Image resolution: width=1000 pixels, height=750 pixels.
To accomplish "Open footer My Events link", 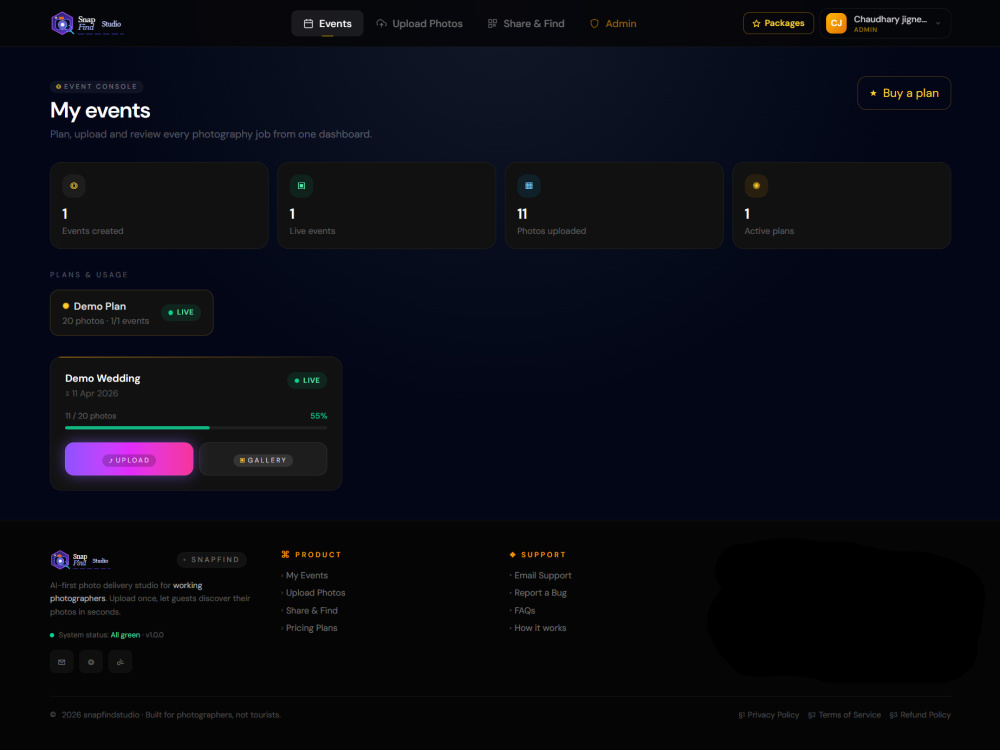I will (x=306, y=575).
